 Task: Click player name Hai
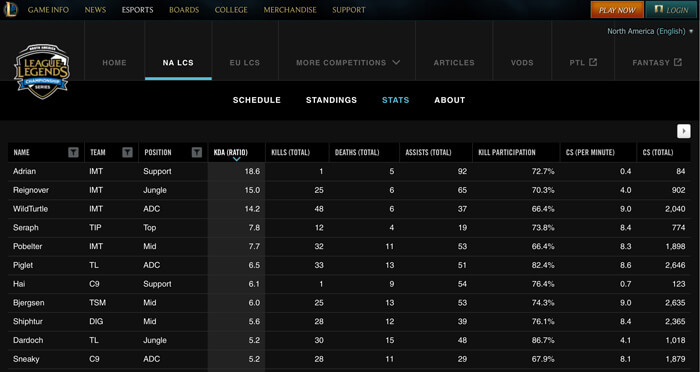(x=19, y=284)
